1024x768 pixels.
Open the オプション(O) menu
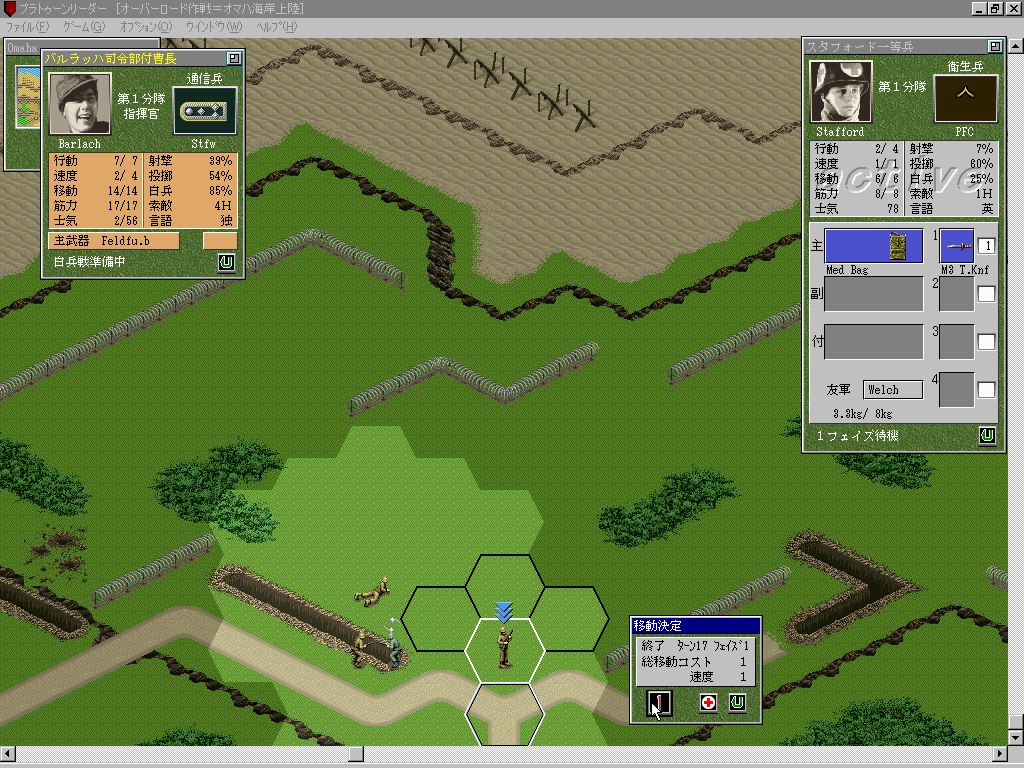coord(146,27)
